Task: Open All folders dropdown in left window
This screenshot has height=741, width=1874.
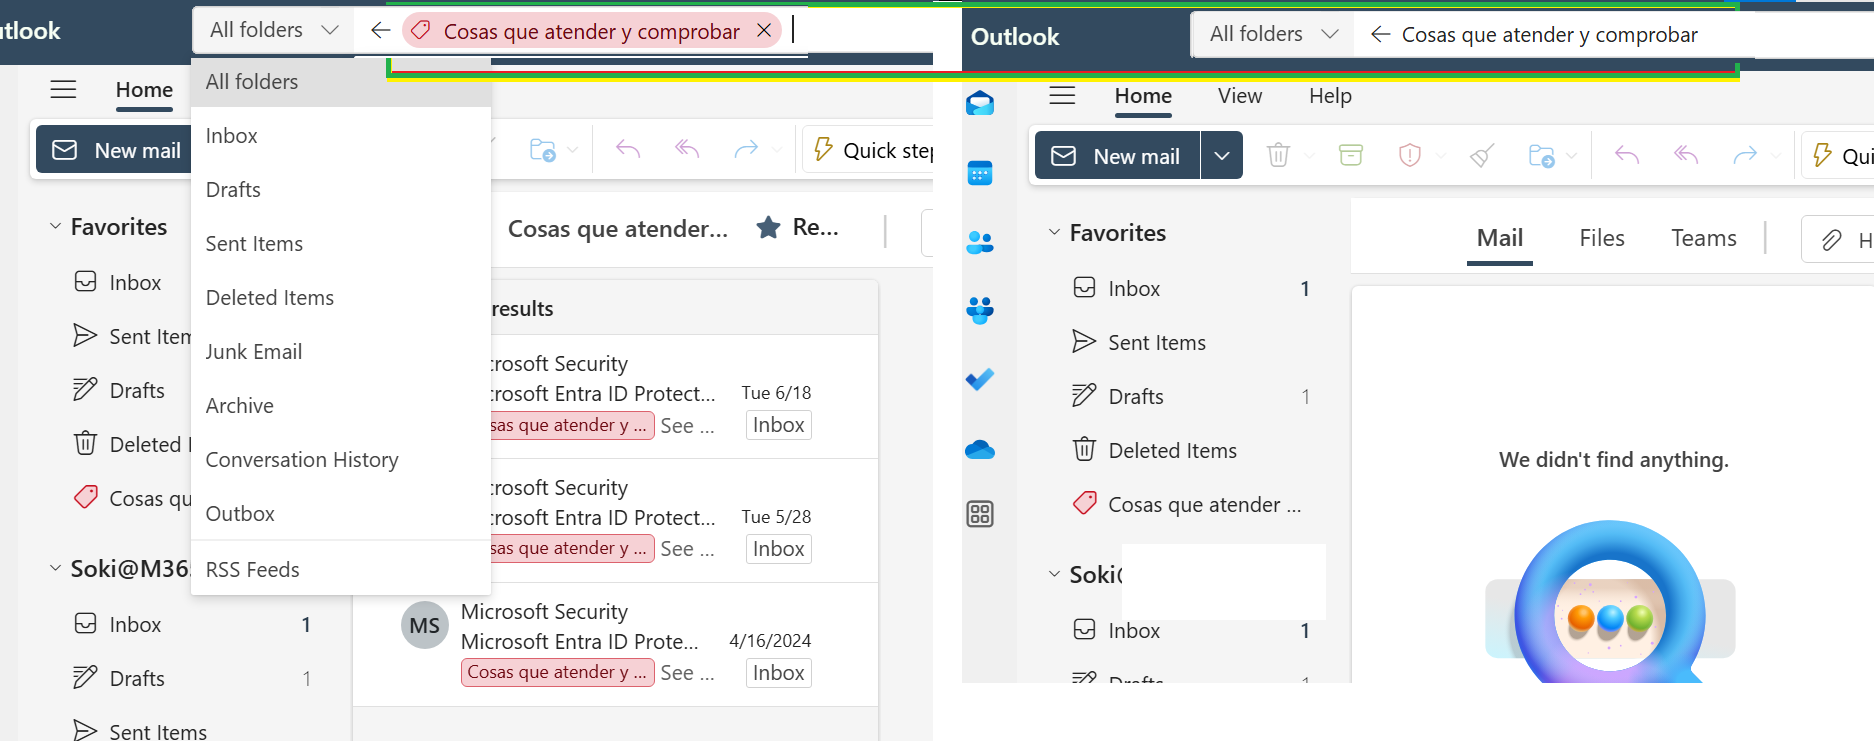Action: 274,30
